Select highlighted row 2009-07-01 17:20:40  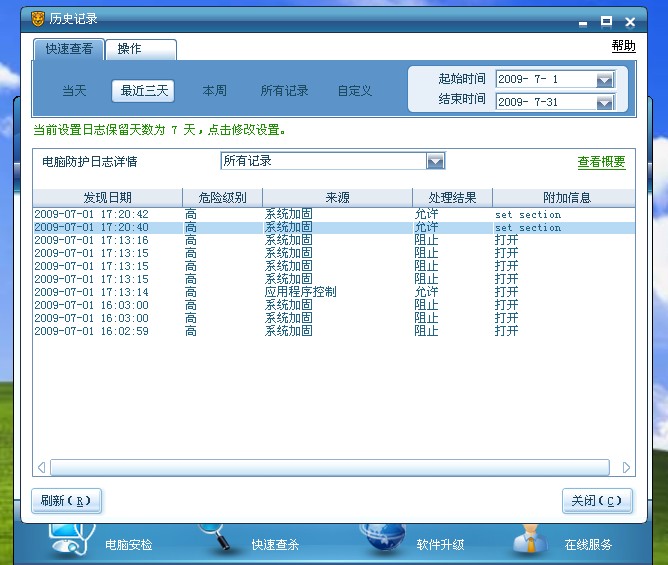tap(334, 228)
